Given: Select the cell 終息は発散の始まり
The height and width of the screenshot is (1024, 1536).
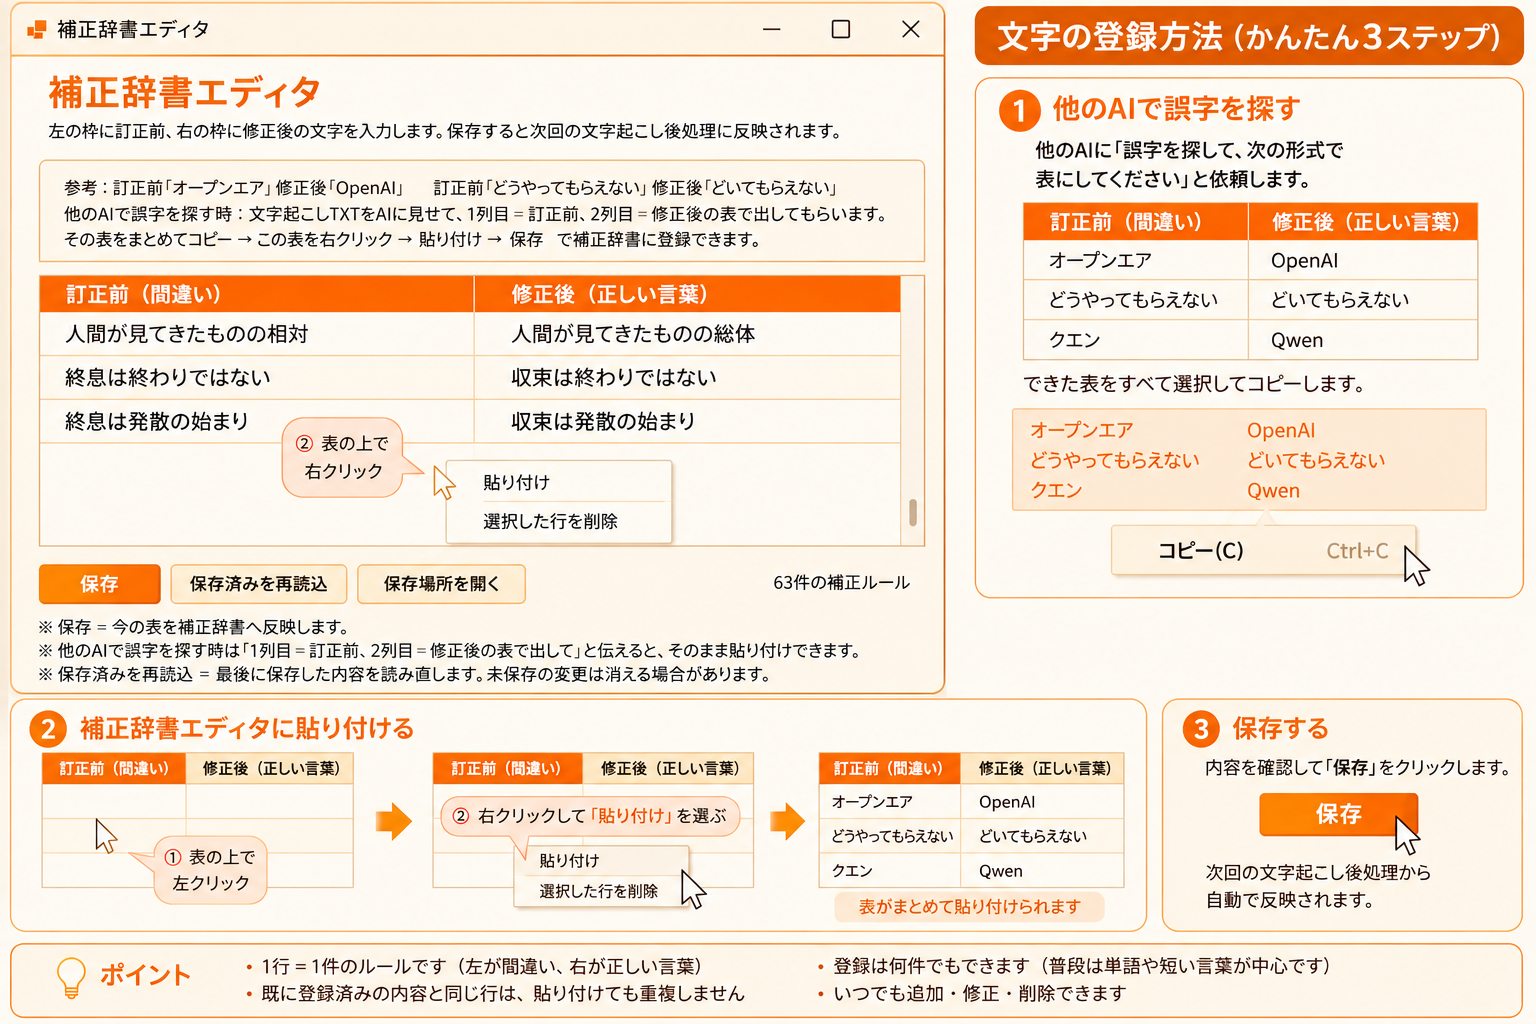Looking at the screenshot, I should (256, 421).
